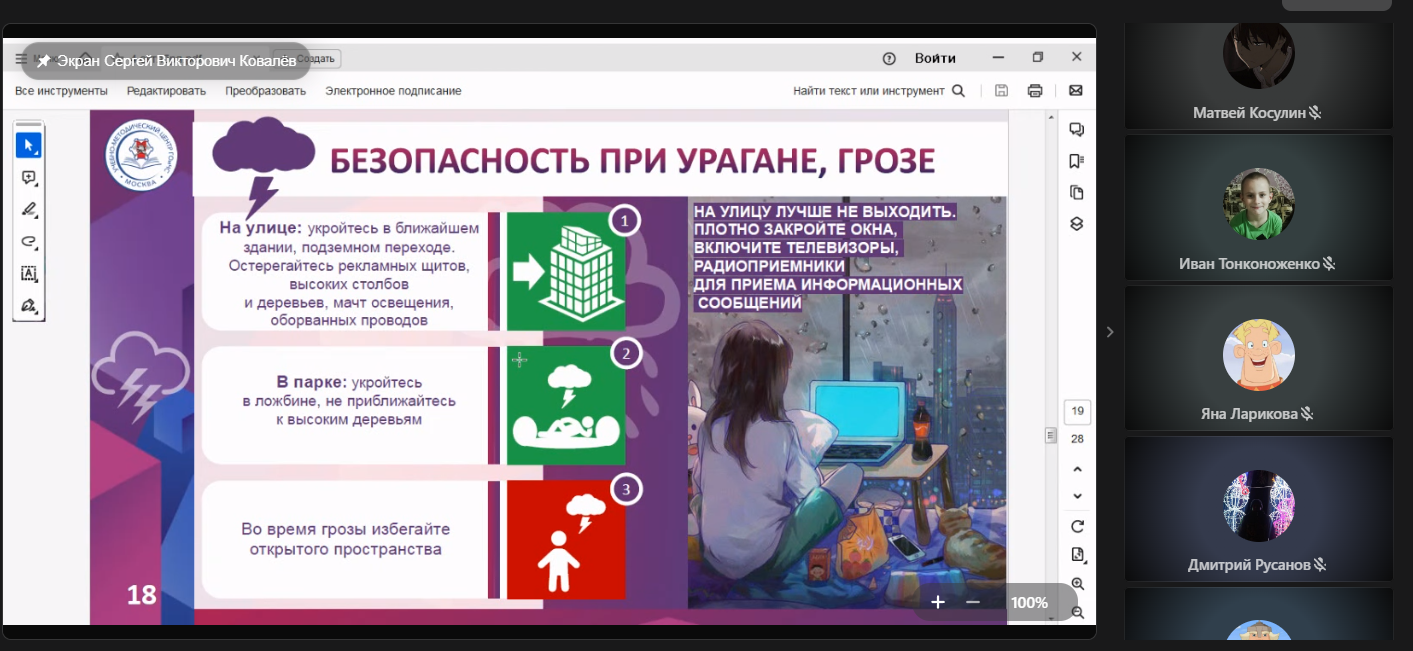Select the text box tool

[28, 274]
